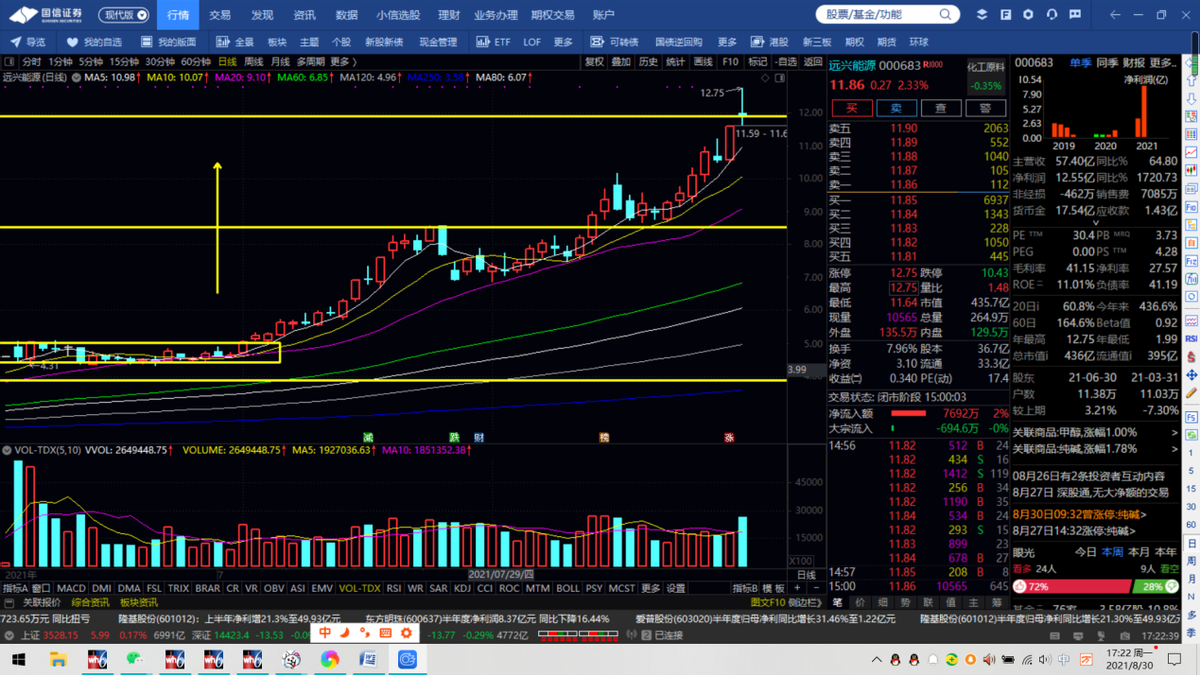Switch chart to 周线 weekly period
The height and width of the screenshot is (675, 1200).
click(x=254, y=62)
